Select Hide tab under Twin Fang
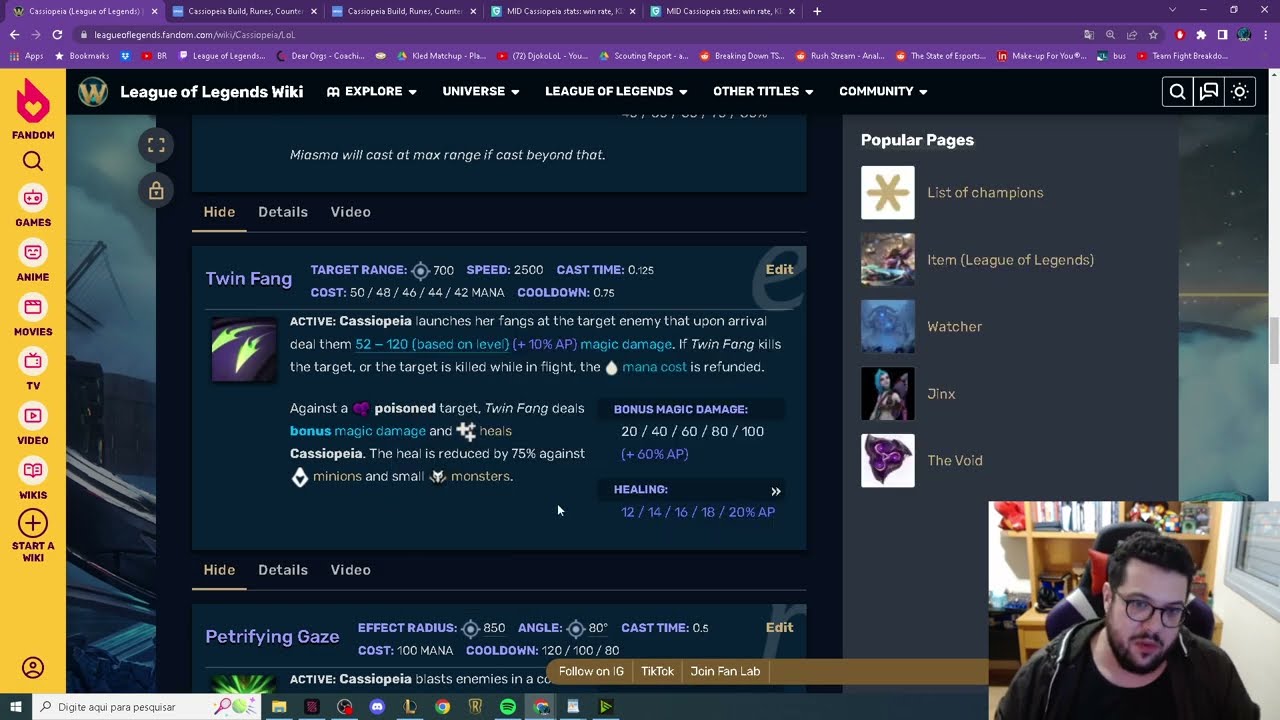The height and width of the screenshot is (720, 1280). (x=219, y=570)
